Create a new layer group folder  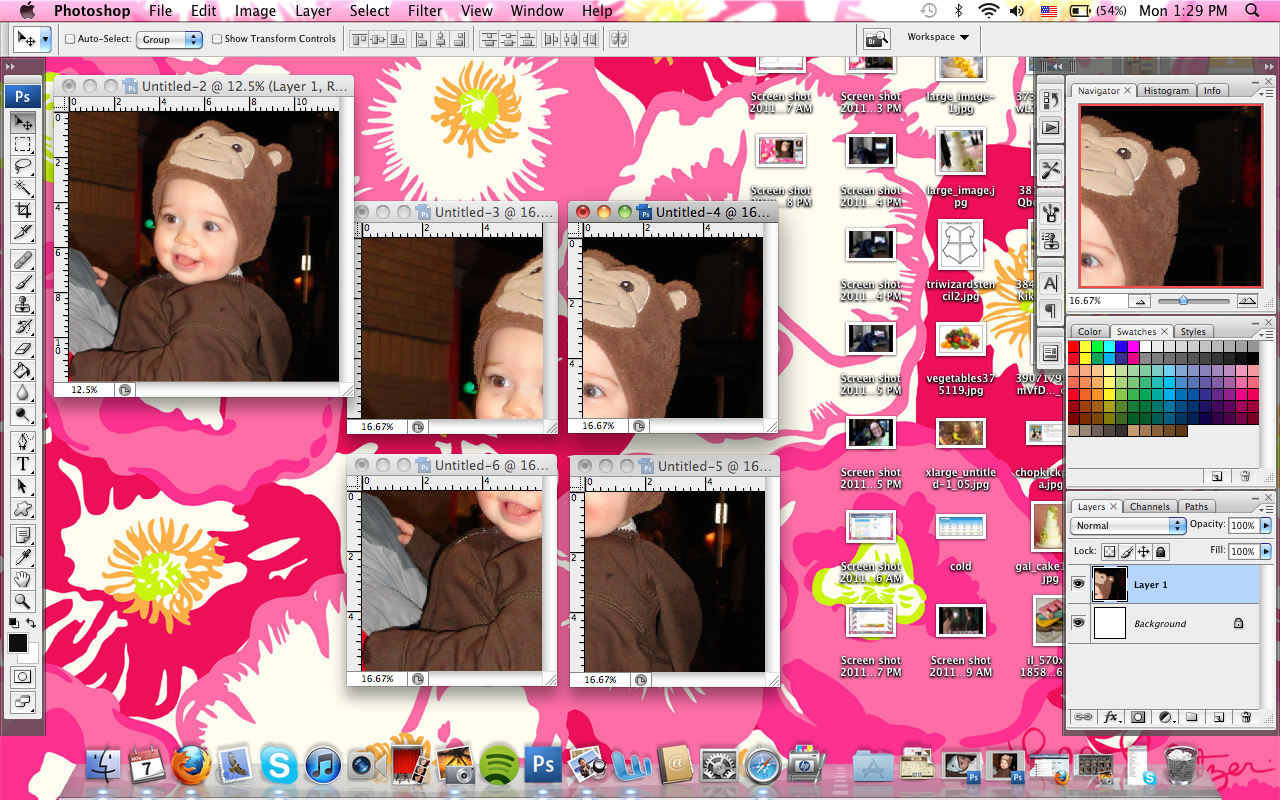[1192, 716]
